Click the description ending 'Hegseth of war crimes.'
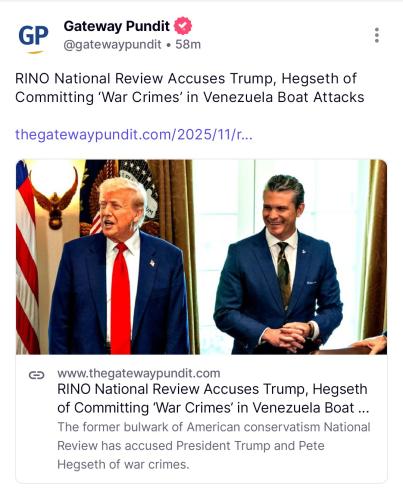The image size is (403, 500). pos(123,464)
